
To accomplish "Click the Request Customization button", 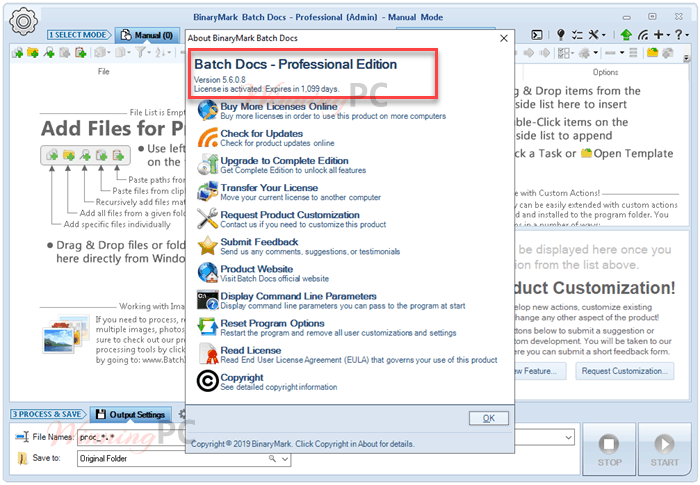I will pyautogui.click(x=625, y=371).
